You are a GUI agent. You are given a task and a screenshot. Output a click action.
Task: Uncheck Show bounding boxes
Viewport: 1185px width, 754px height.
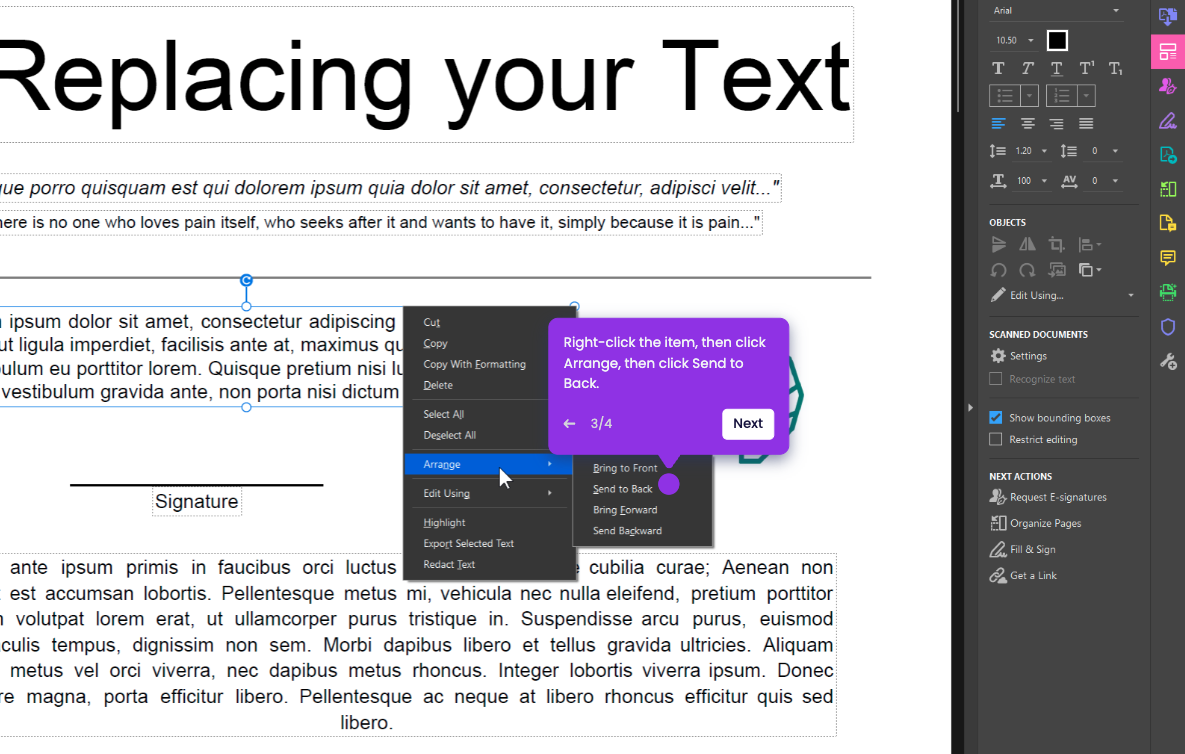(x=995, y=417)
